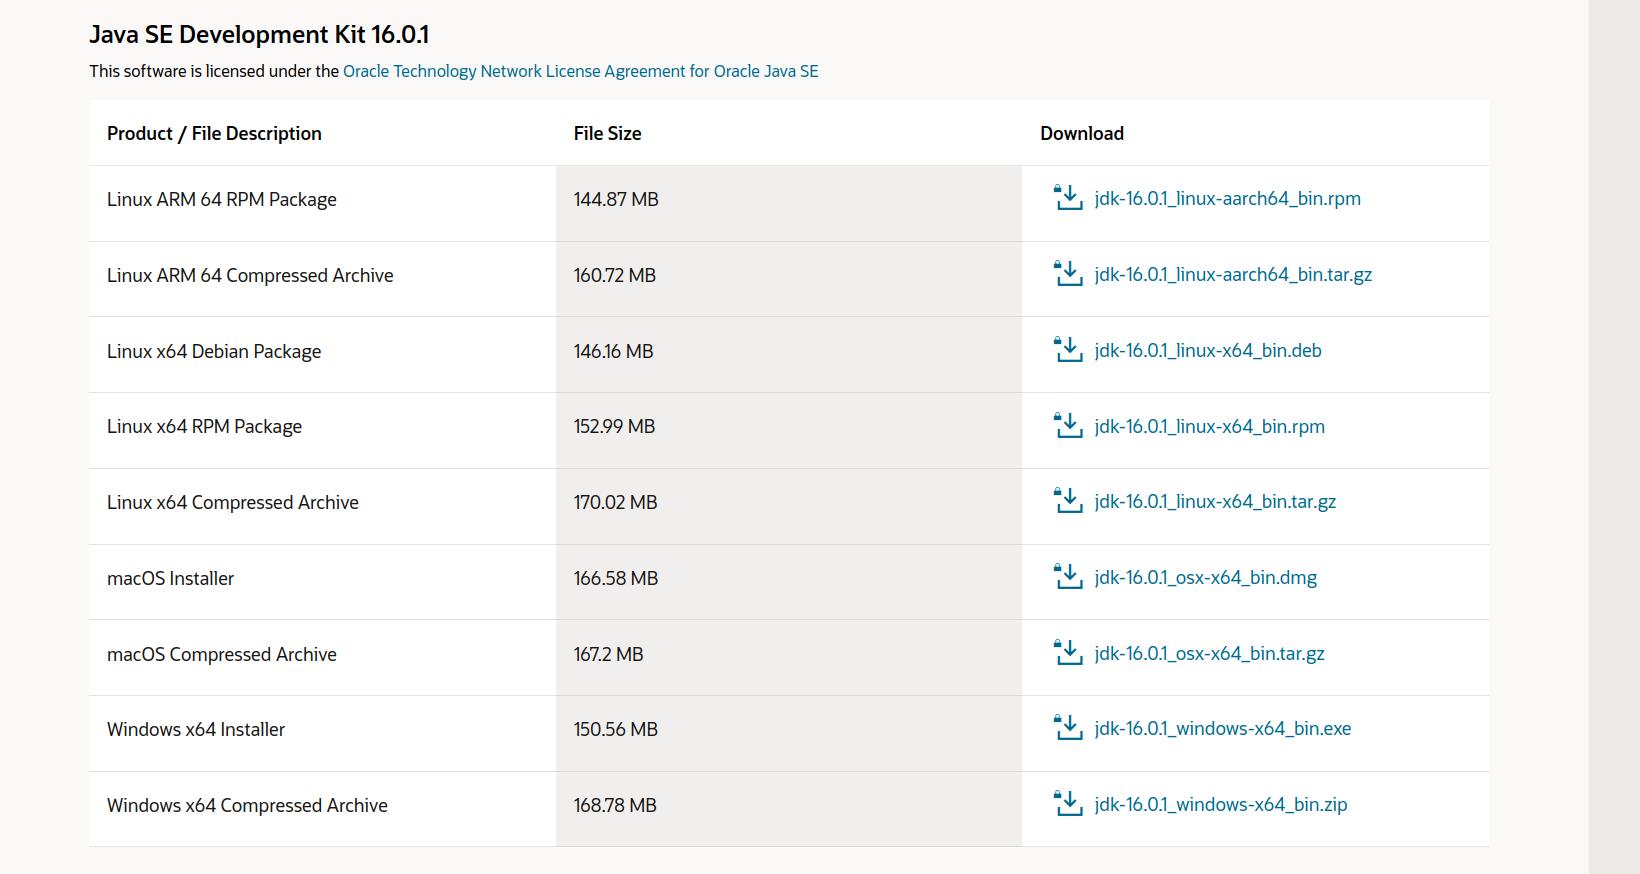
Task: Select the Windows x64 Compressed Archive label
Action: 247,805
